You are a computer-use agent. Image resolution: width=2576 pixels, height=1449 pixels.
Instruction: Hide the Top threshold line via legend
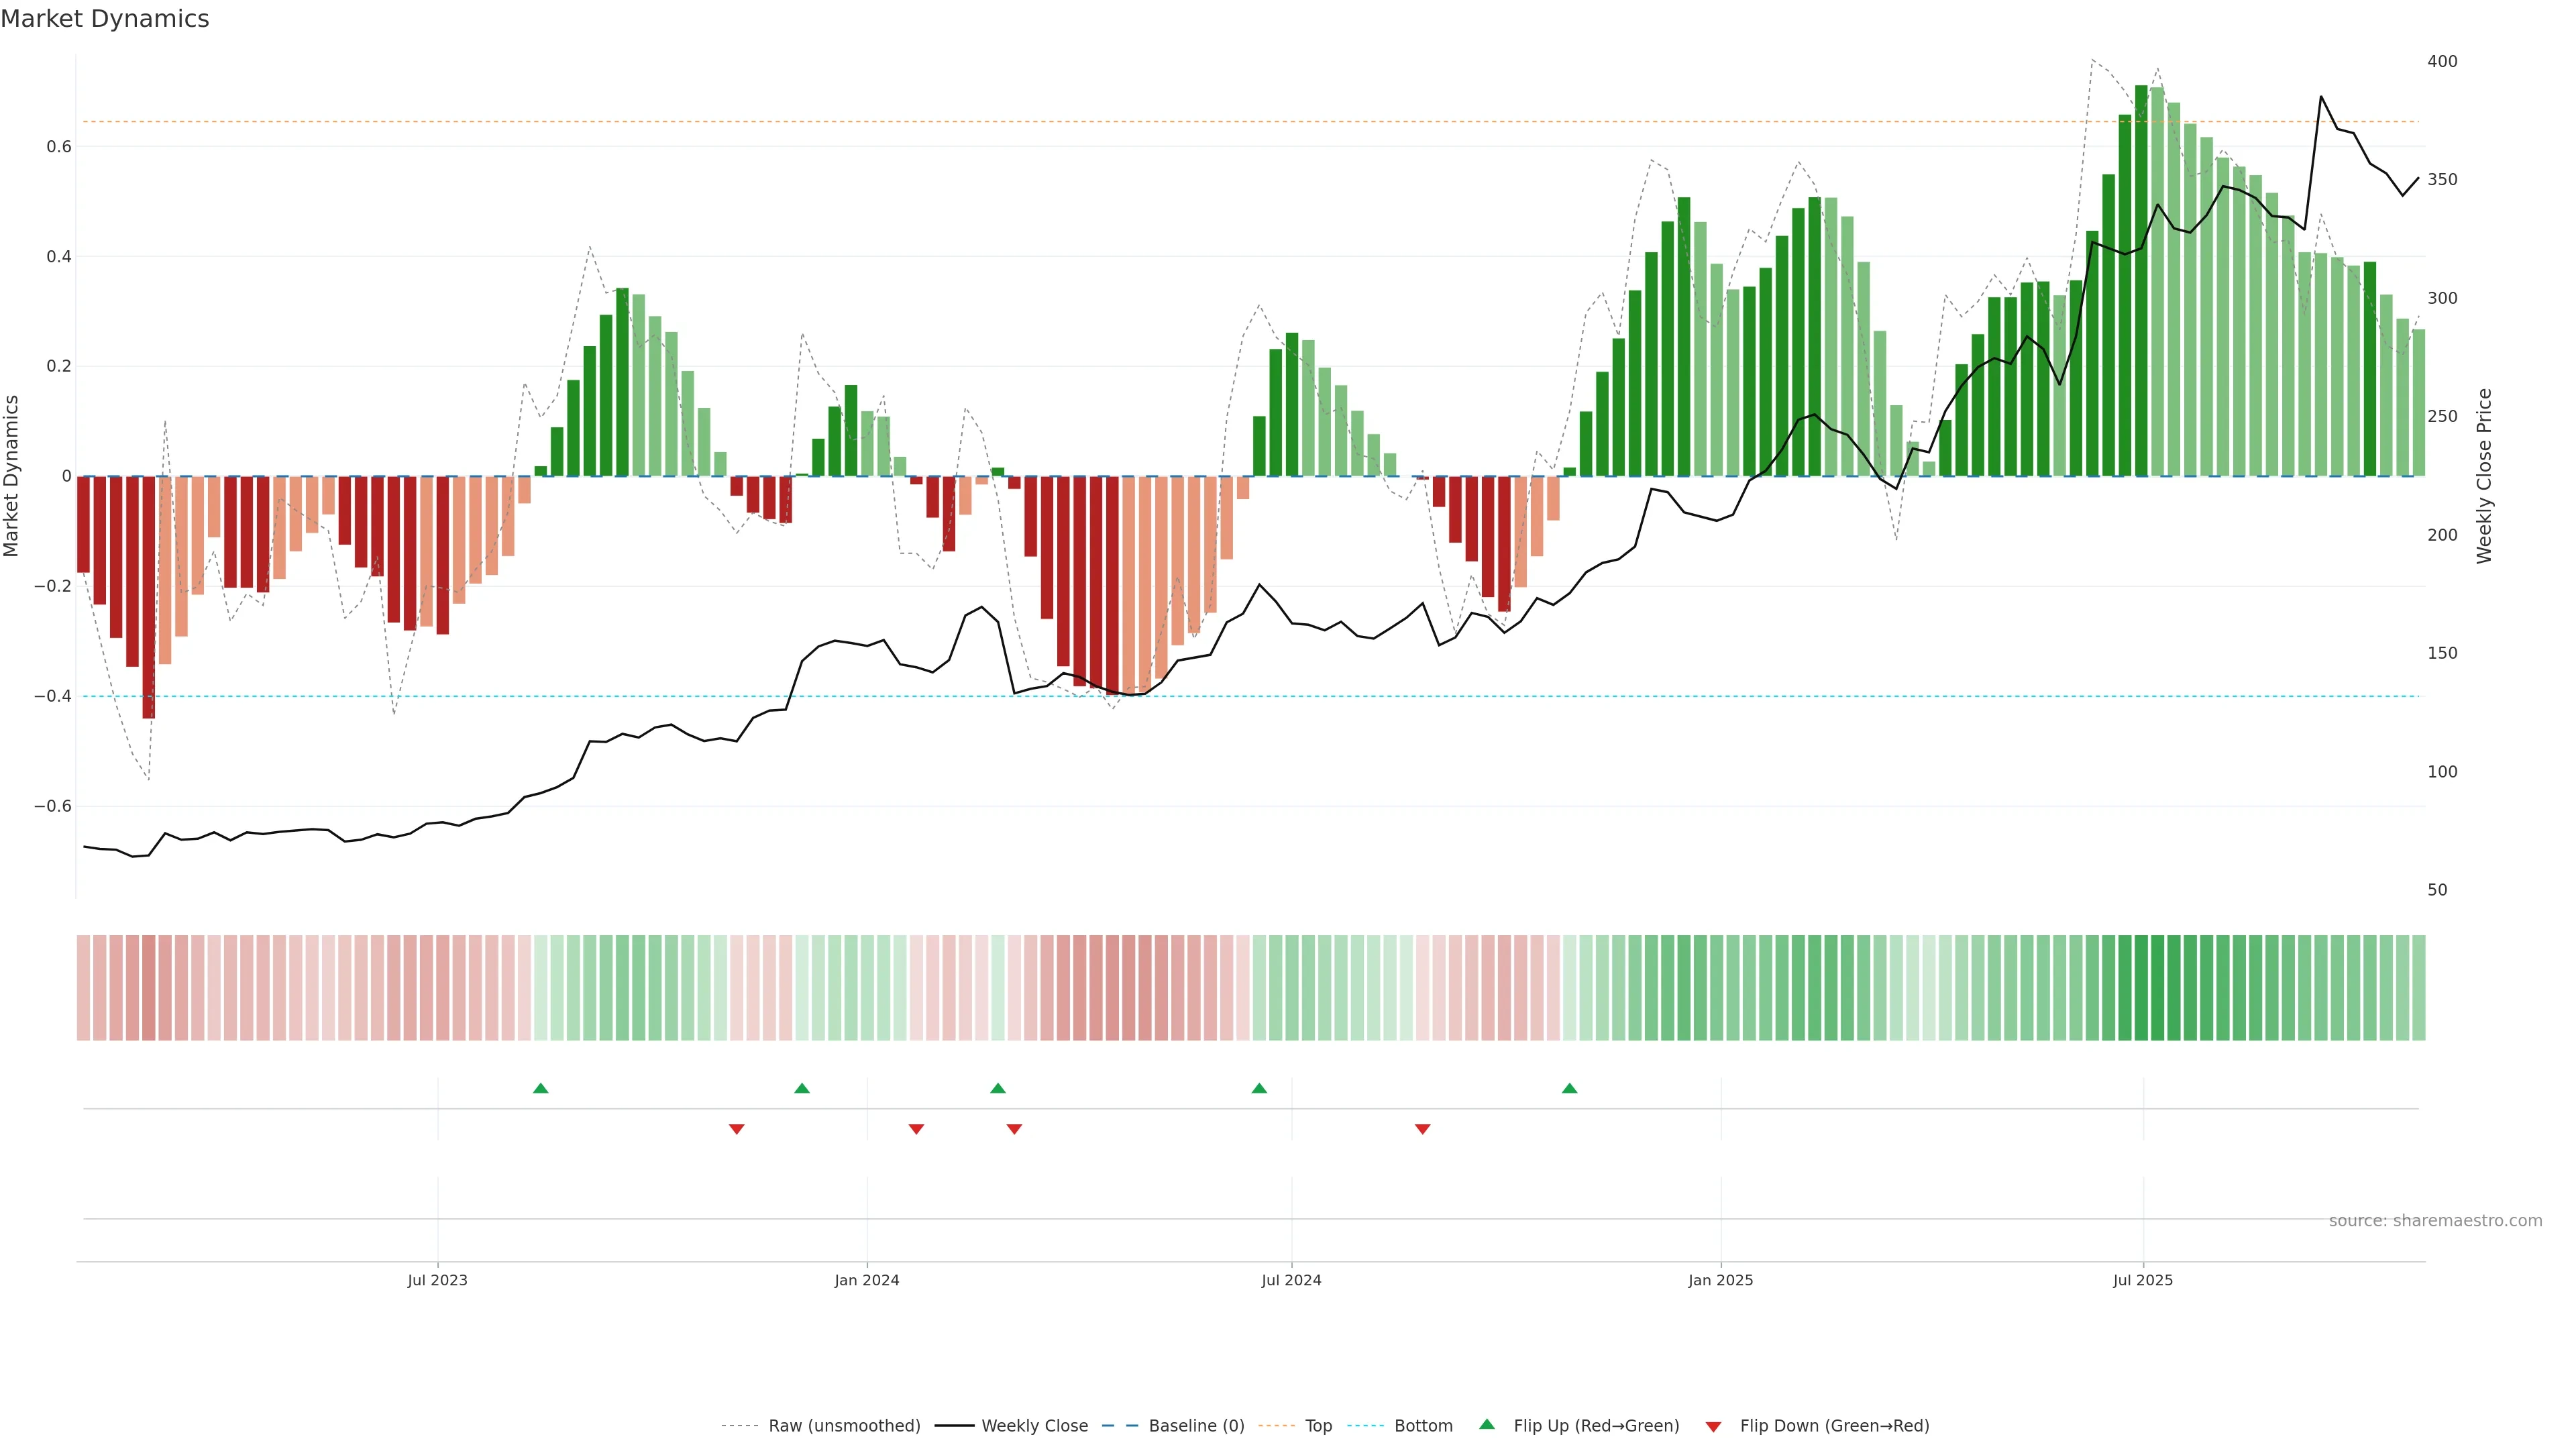(1318, 1426)
